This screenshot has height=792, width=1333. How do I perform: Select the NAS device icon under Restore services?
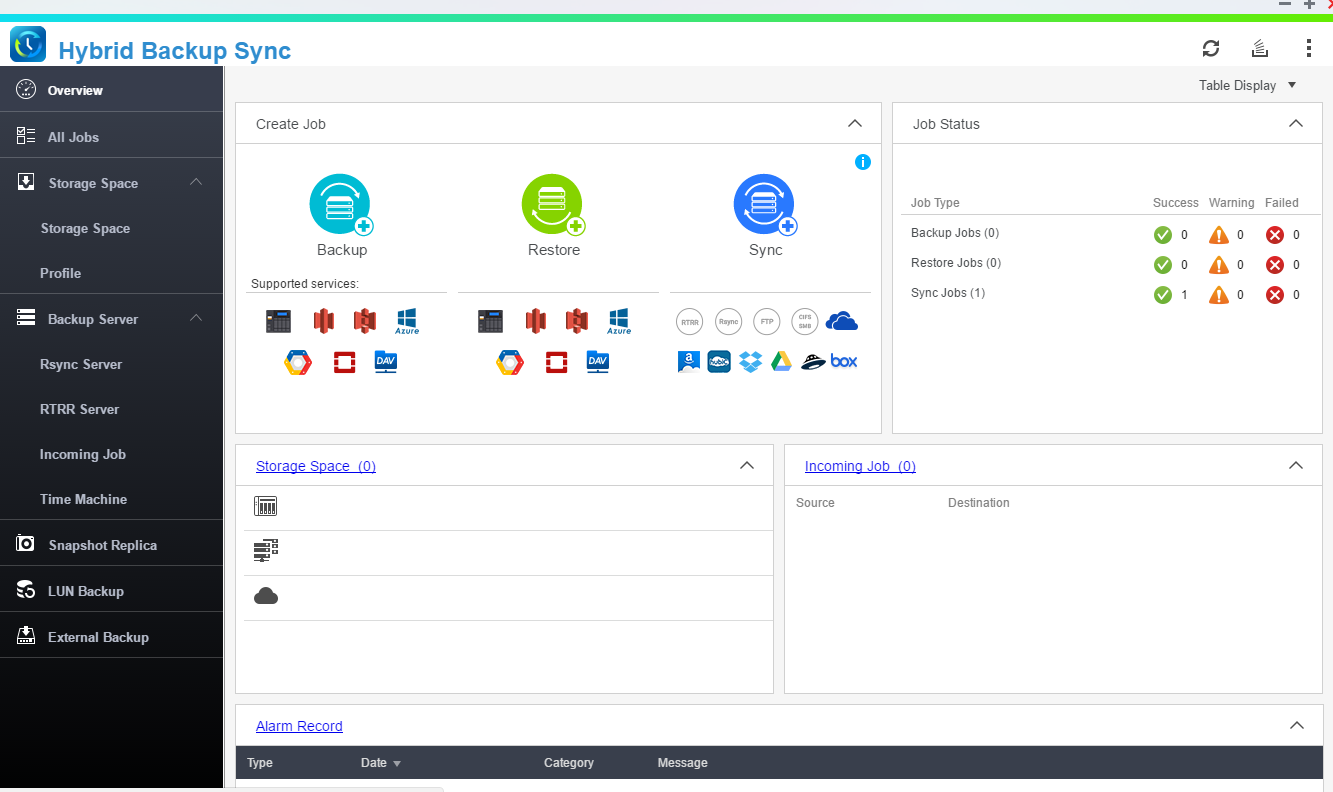(x=490, y=322)
